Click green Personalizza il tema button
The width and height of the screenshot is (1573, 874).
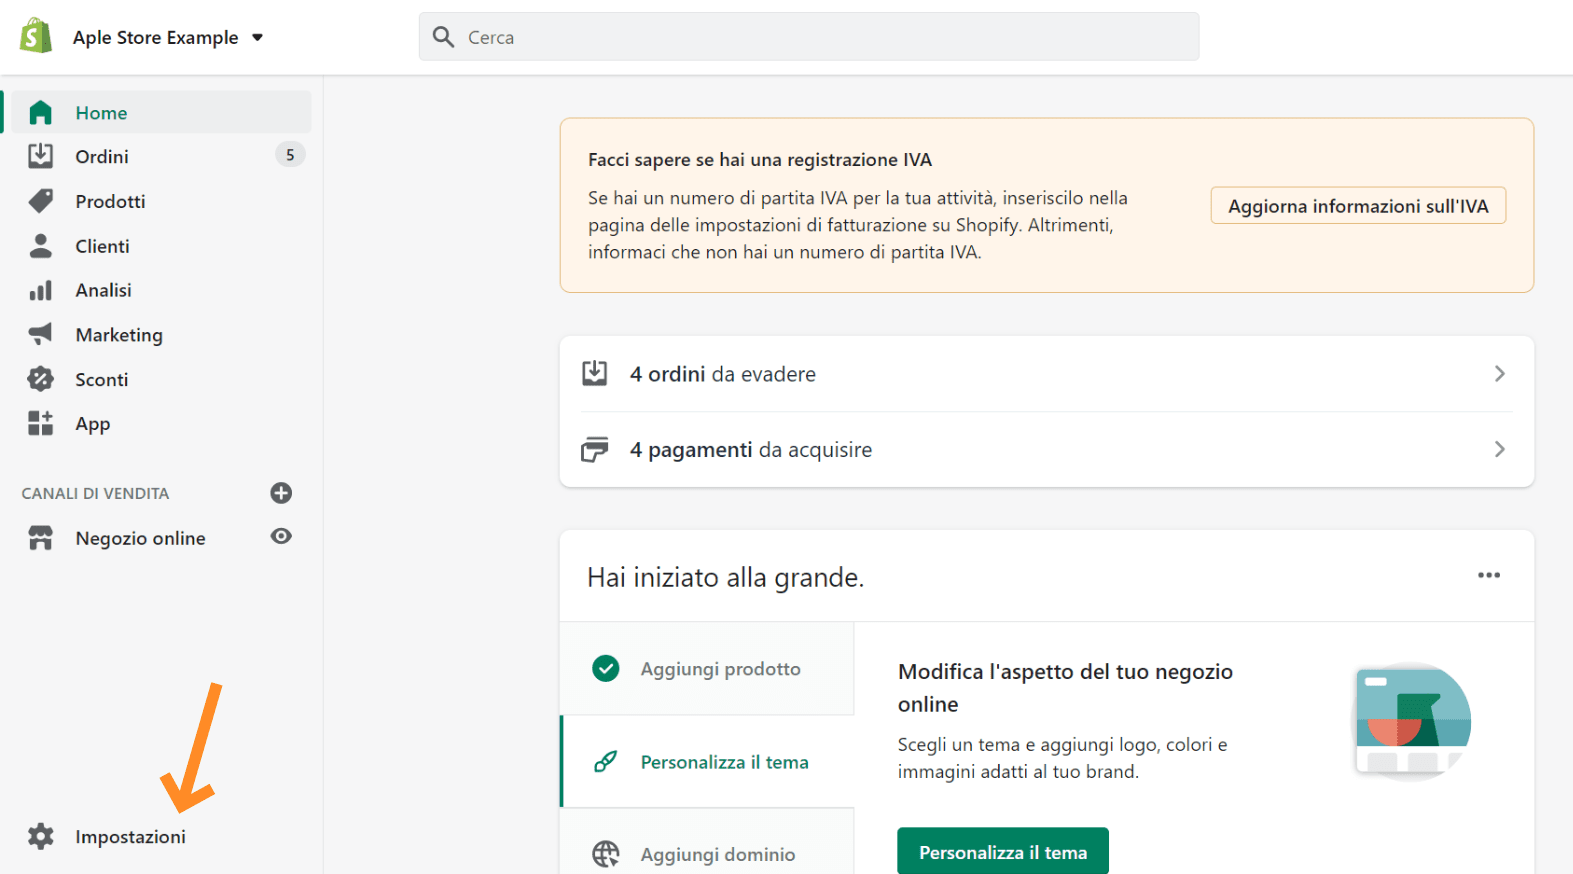tap(1003, 852)
